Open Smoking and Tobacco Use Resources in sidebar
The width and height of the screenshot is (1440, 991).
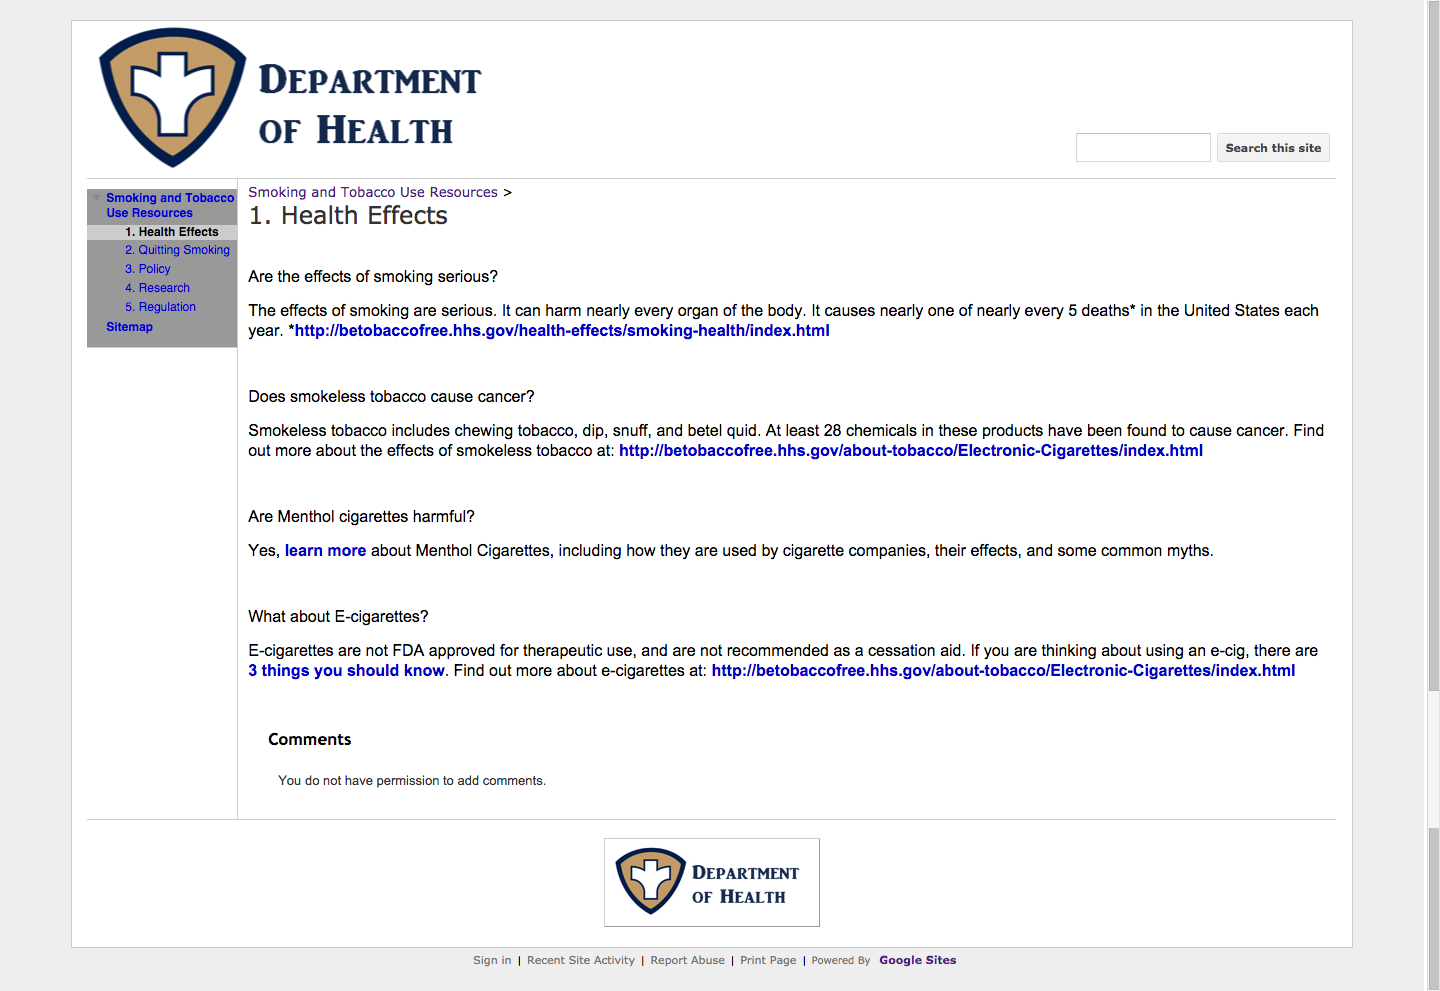170,205
